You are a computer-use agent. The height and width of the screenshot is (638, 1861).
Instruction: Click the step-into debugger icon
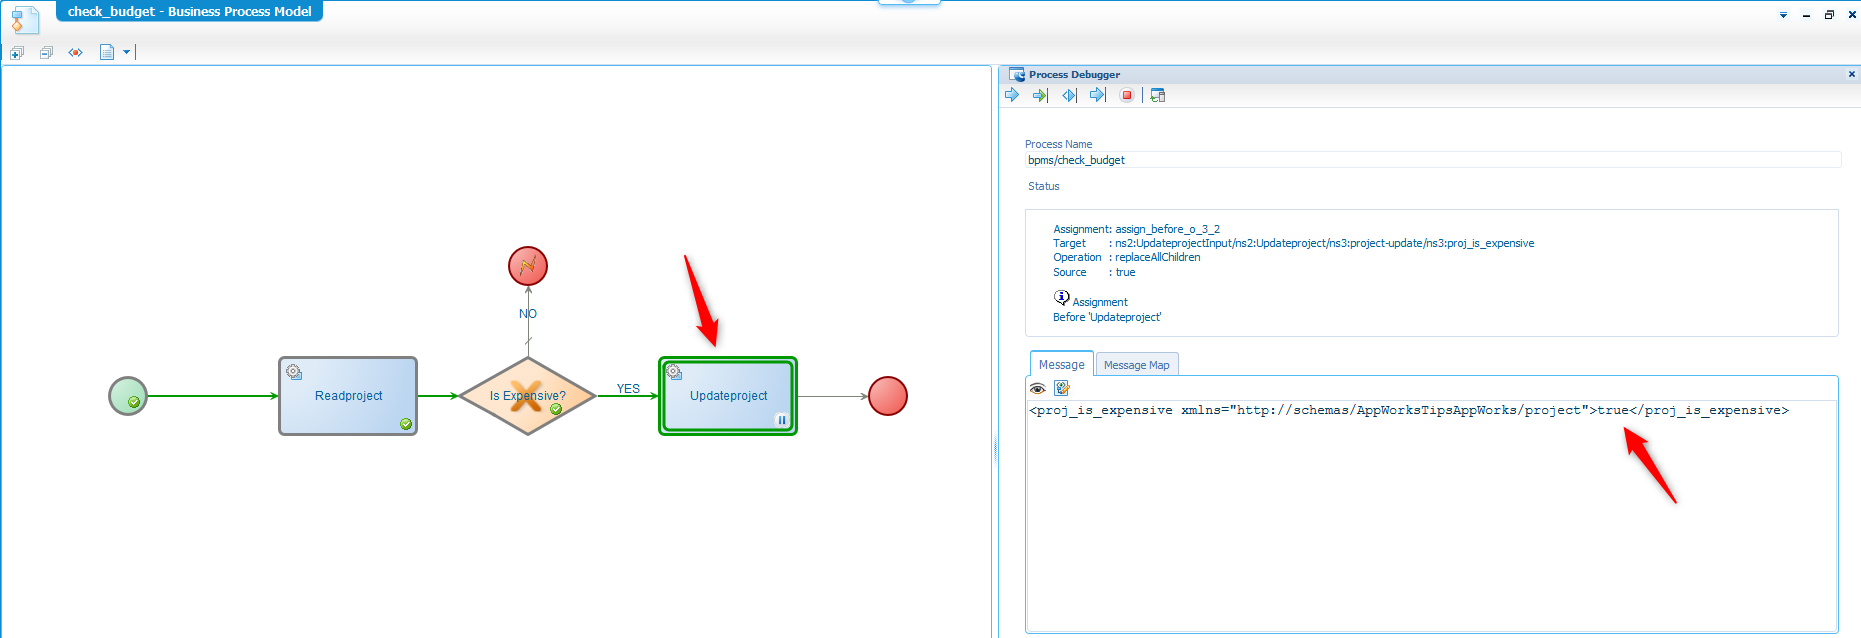click(x=1069, y=95)
